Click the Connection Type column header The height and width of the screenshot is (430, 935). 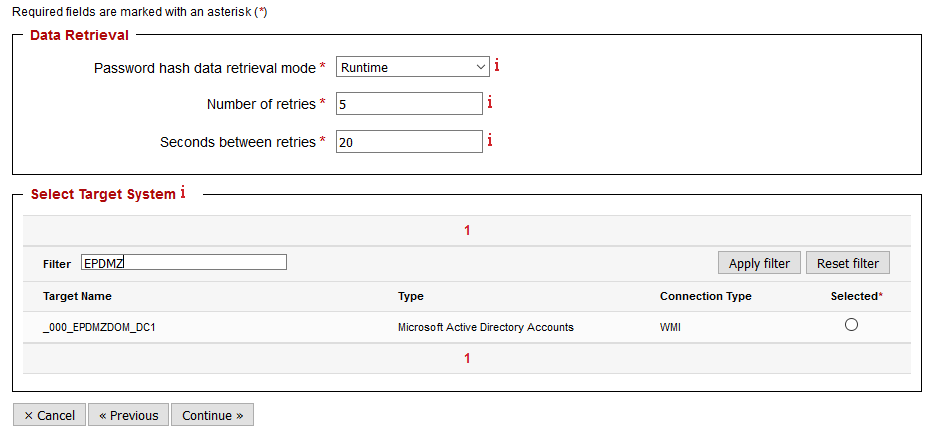(705, 296)
